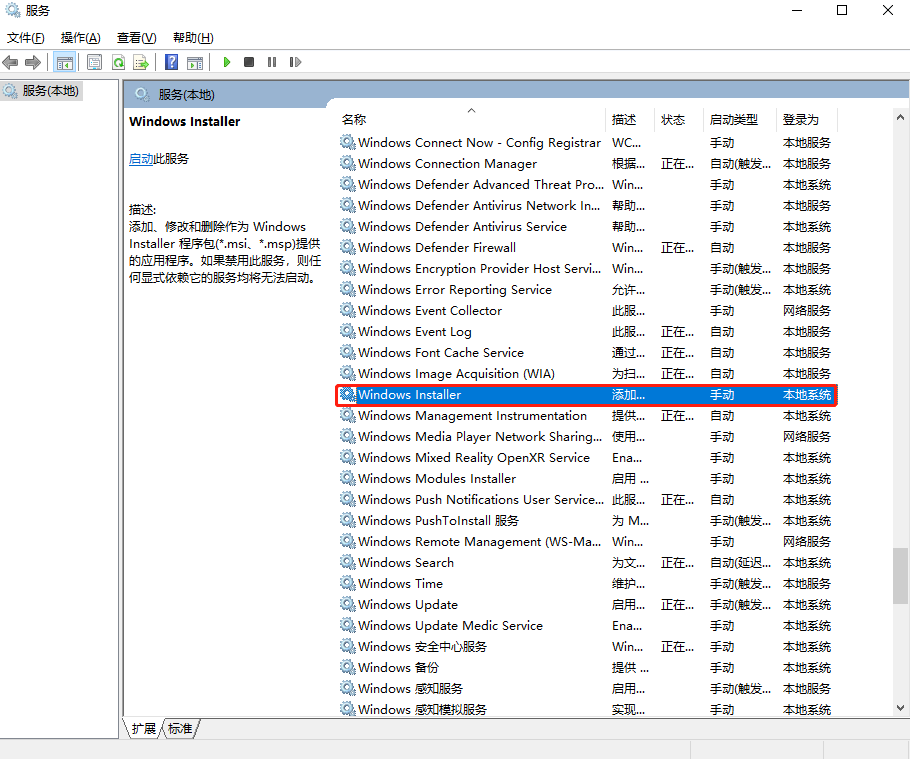The image size is (910, 759).
Task: Click the Help question mark toolbar icon
Action: coord(170,62)
